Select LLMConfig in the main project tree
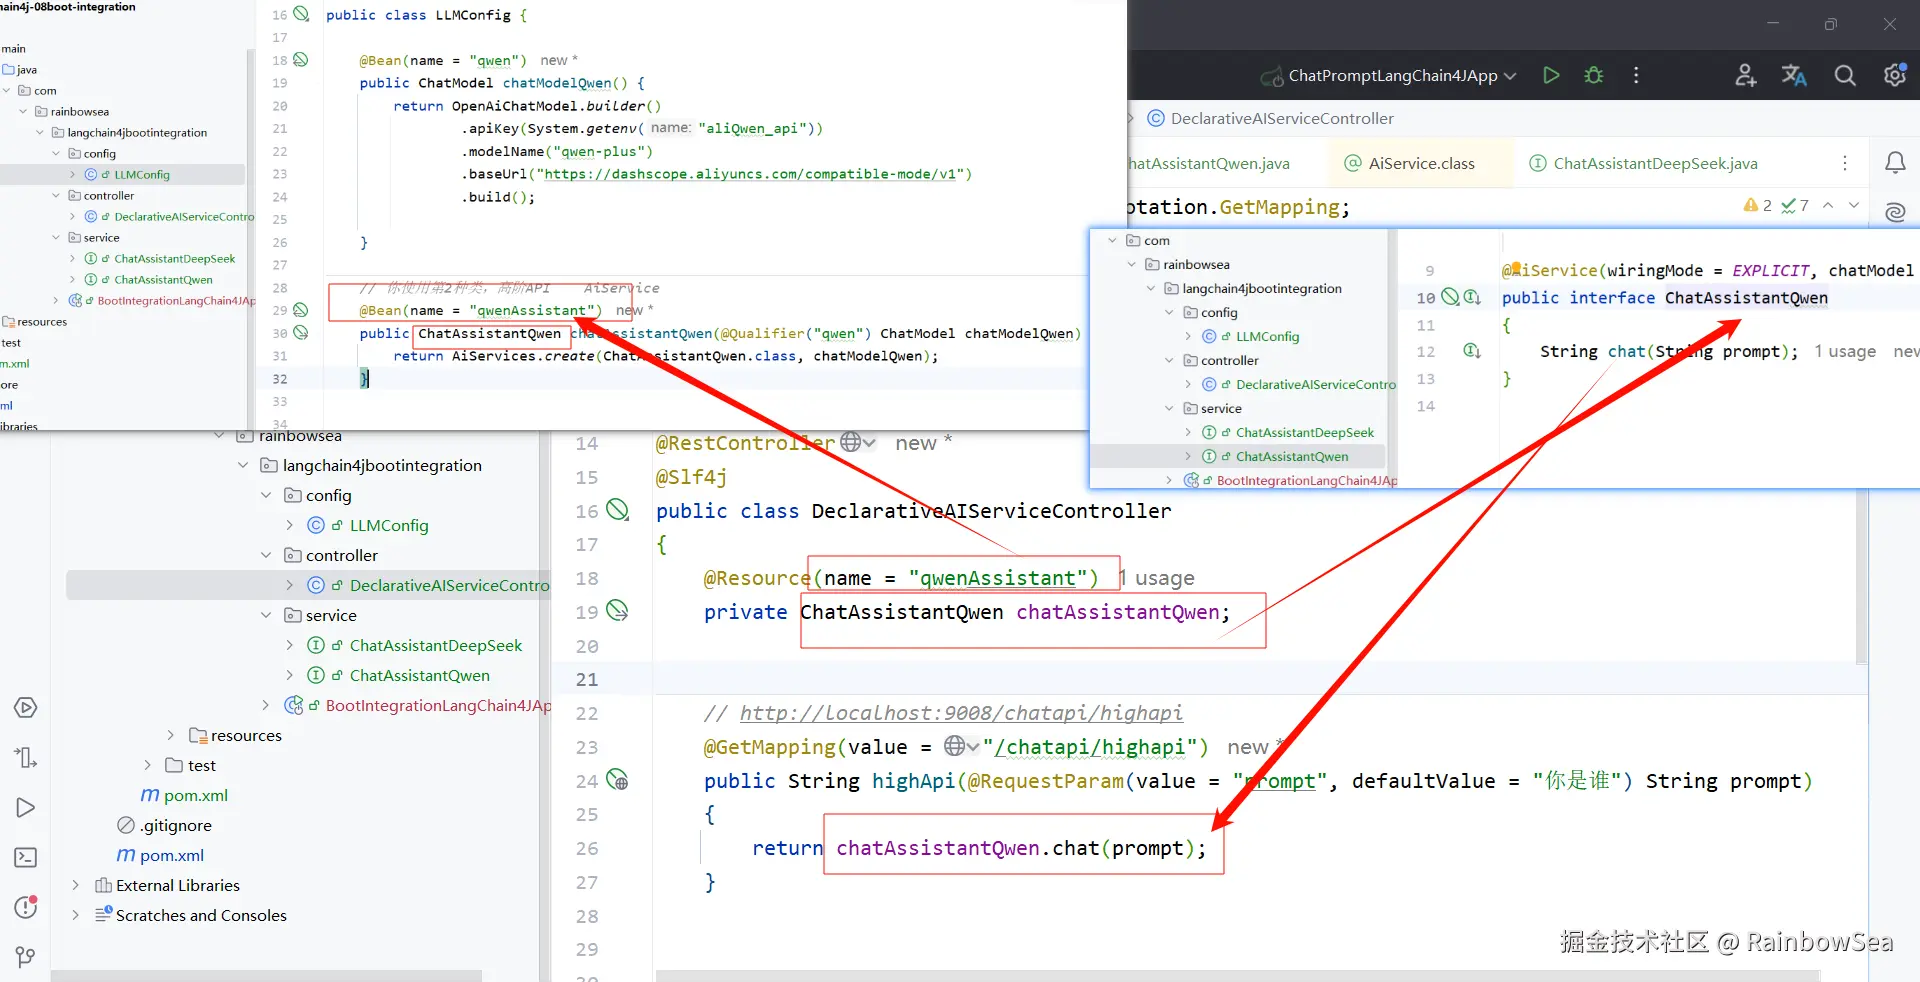Image resolution: width=1920 pixels, height=982 pixels. (389, 525)
